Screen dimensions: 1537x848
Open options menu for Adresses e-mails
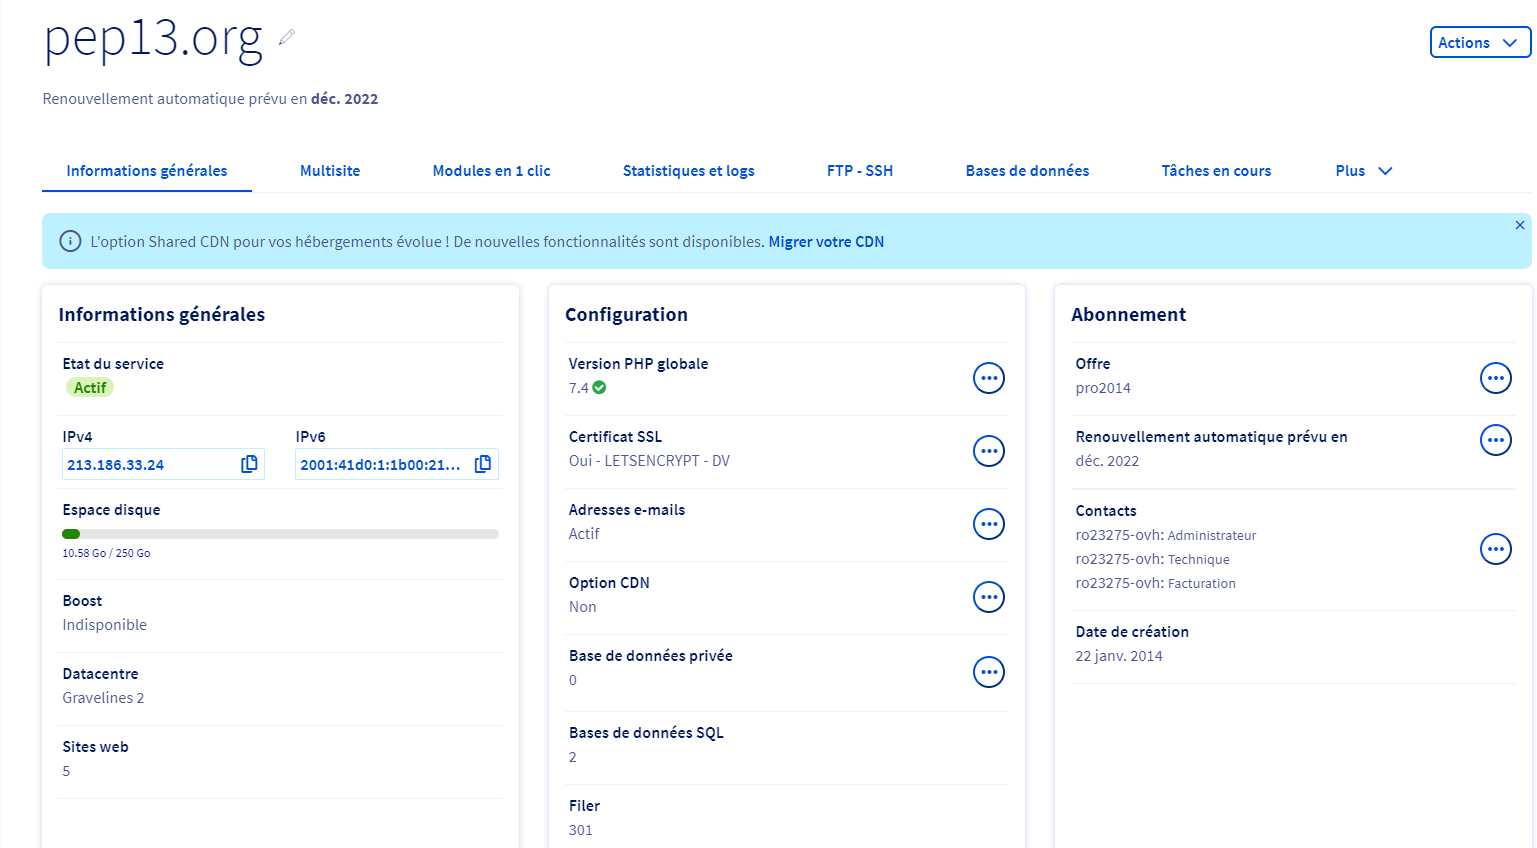989,524
